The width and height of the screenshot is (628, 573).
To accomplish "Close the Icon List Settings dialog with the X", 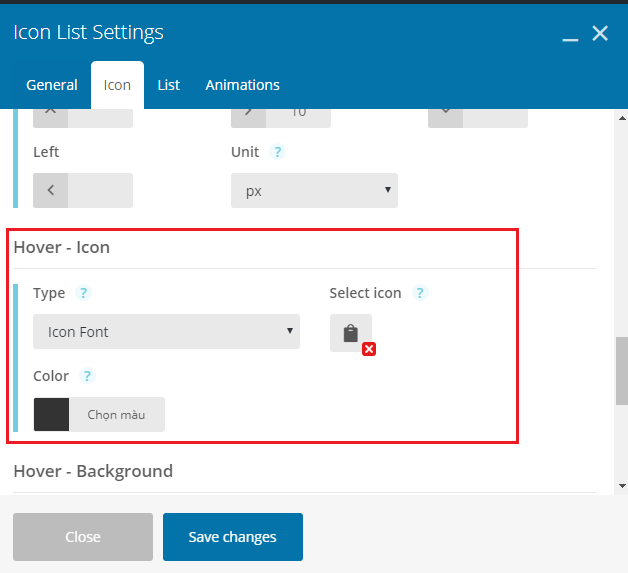I will point(600,33).
